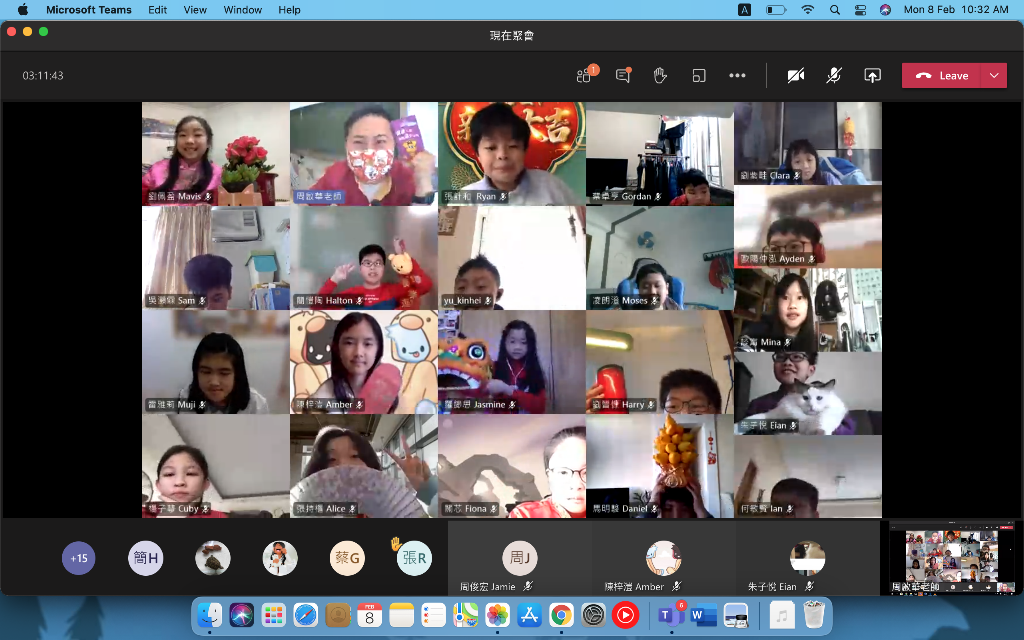
Task: Check the battery status in menu bar
Action: pyautogui.click(x=776, y=10)
